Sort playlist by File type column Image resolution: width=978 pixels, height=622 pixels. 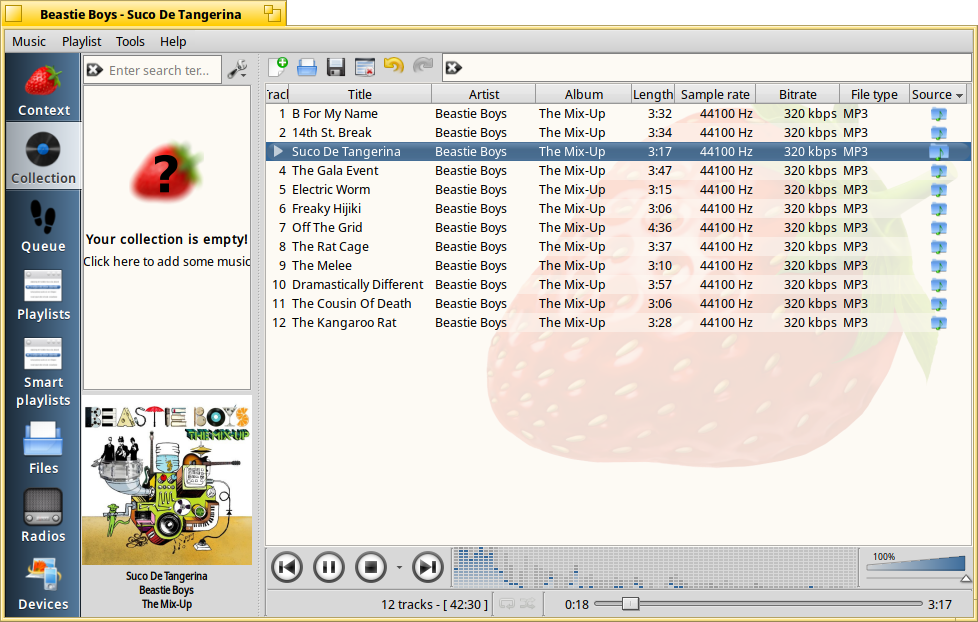coord(874,94)
